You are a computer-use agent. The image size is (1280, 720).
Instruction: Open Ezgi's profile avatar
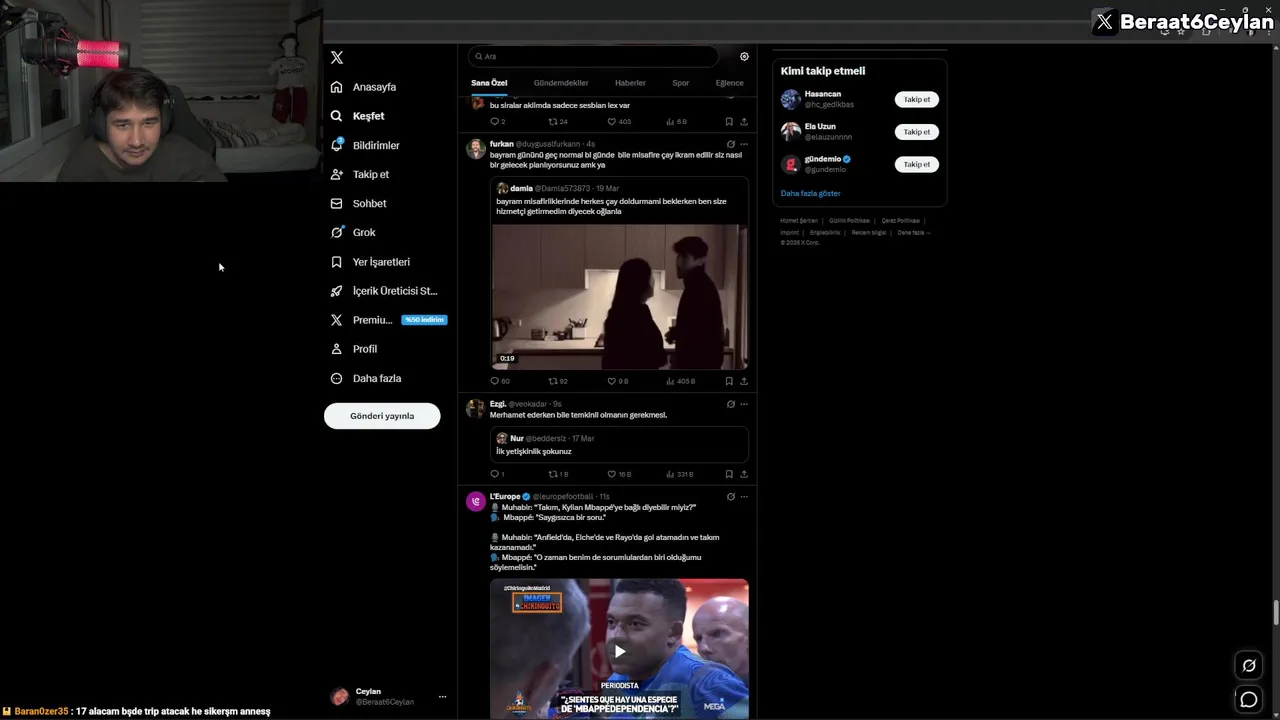(476, 409)
